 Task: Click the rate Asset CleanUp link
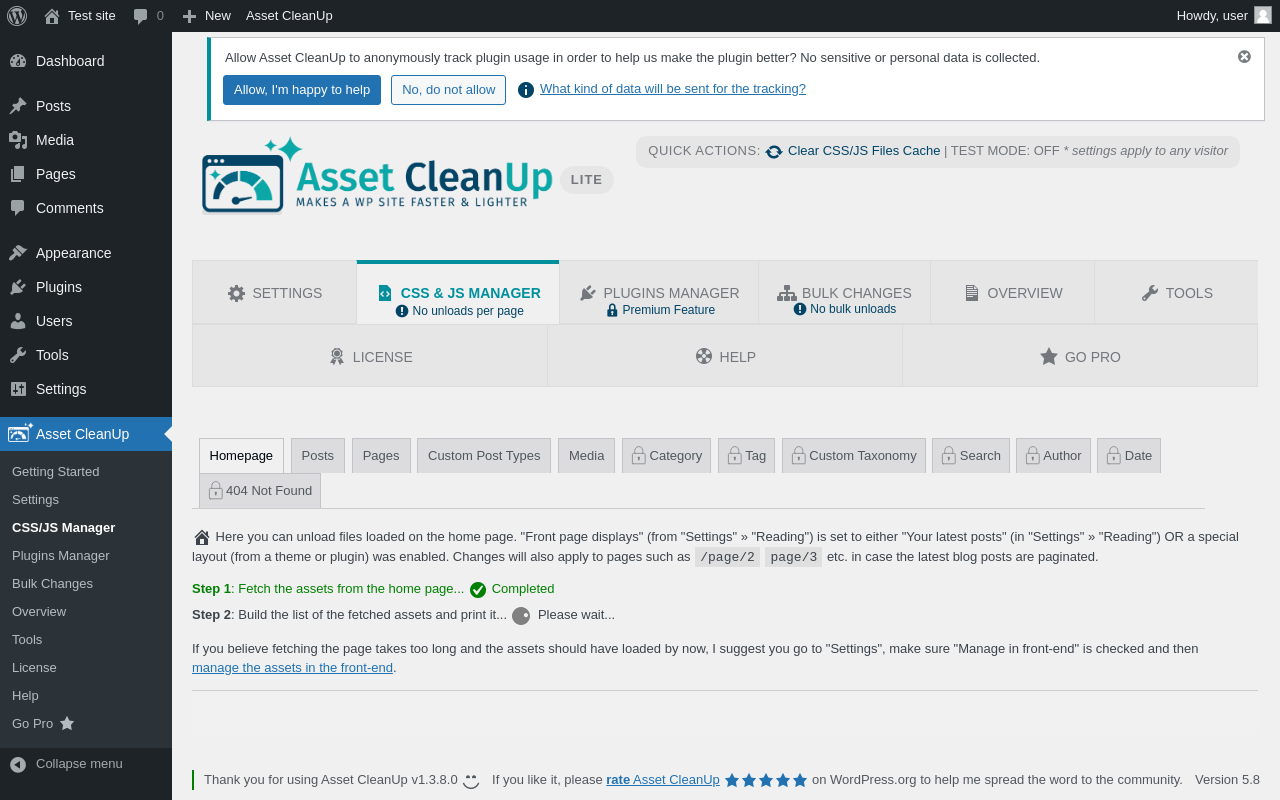tap(663, 780)
